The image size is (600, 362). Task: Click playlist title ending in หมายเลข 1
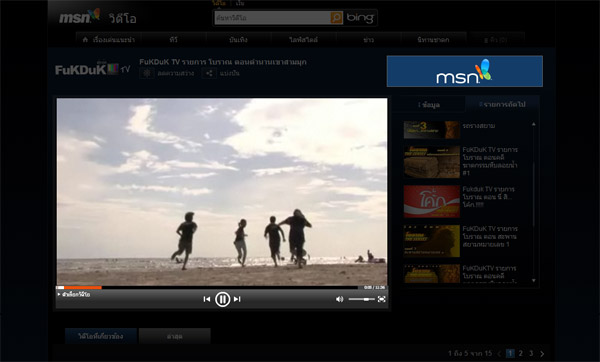coord(490,236)
